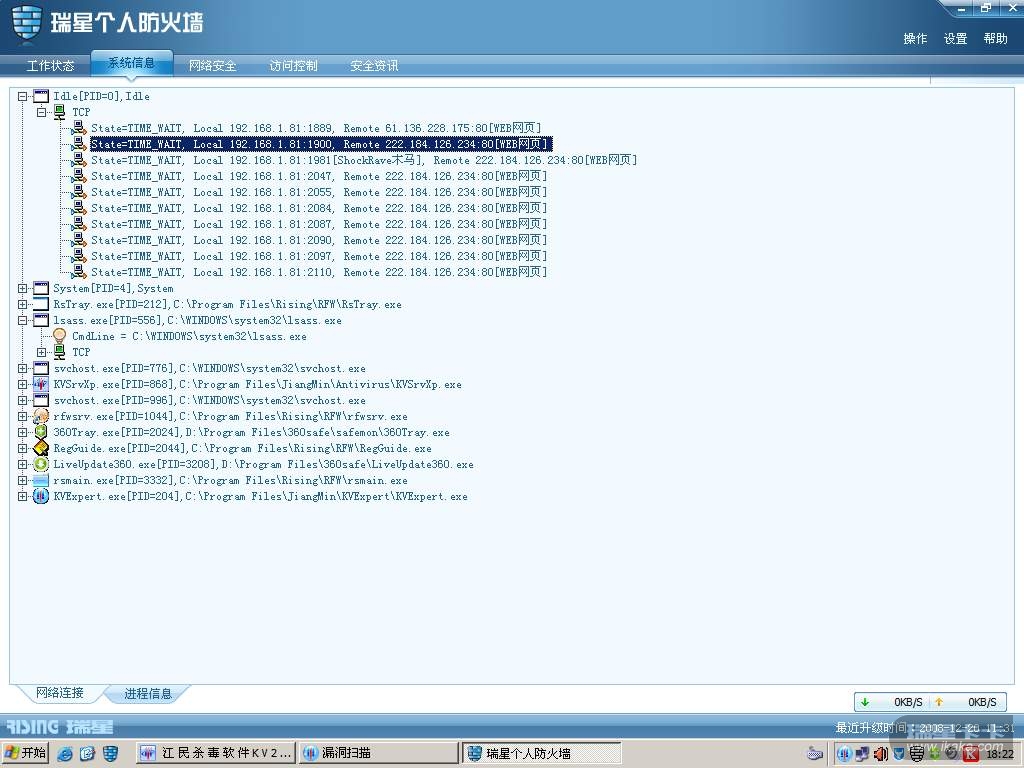Click the RsTray.exe process icon
This screenshot has height=768, width=1024.
click(41, 304)
